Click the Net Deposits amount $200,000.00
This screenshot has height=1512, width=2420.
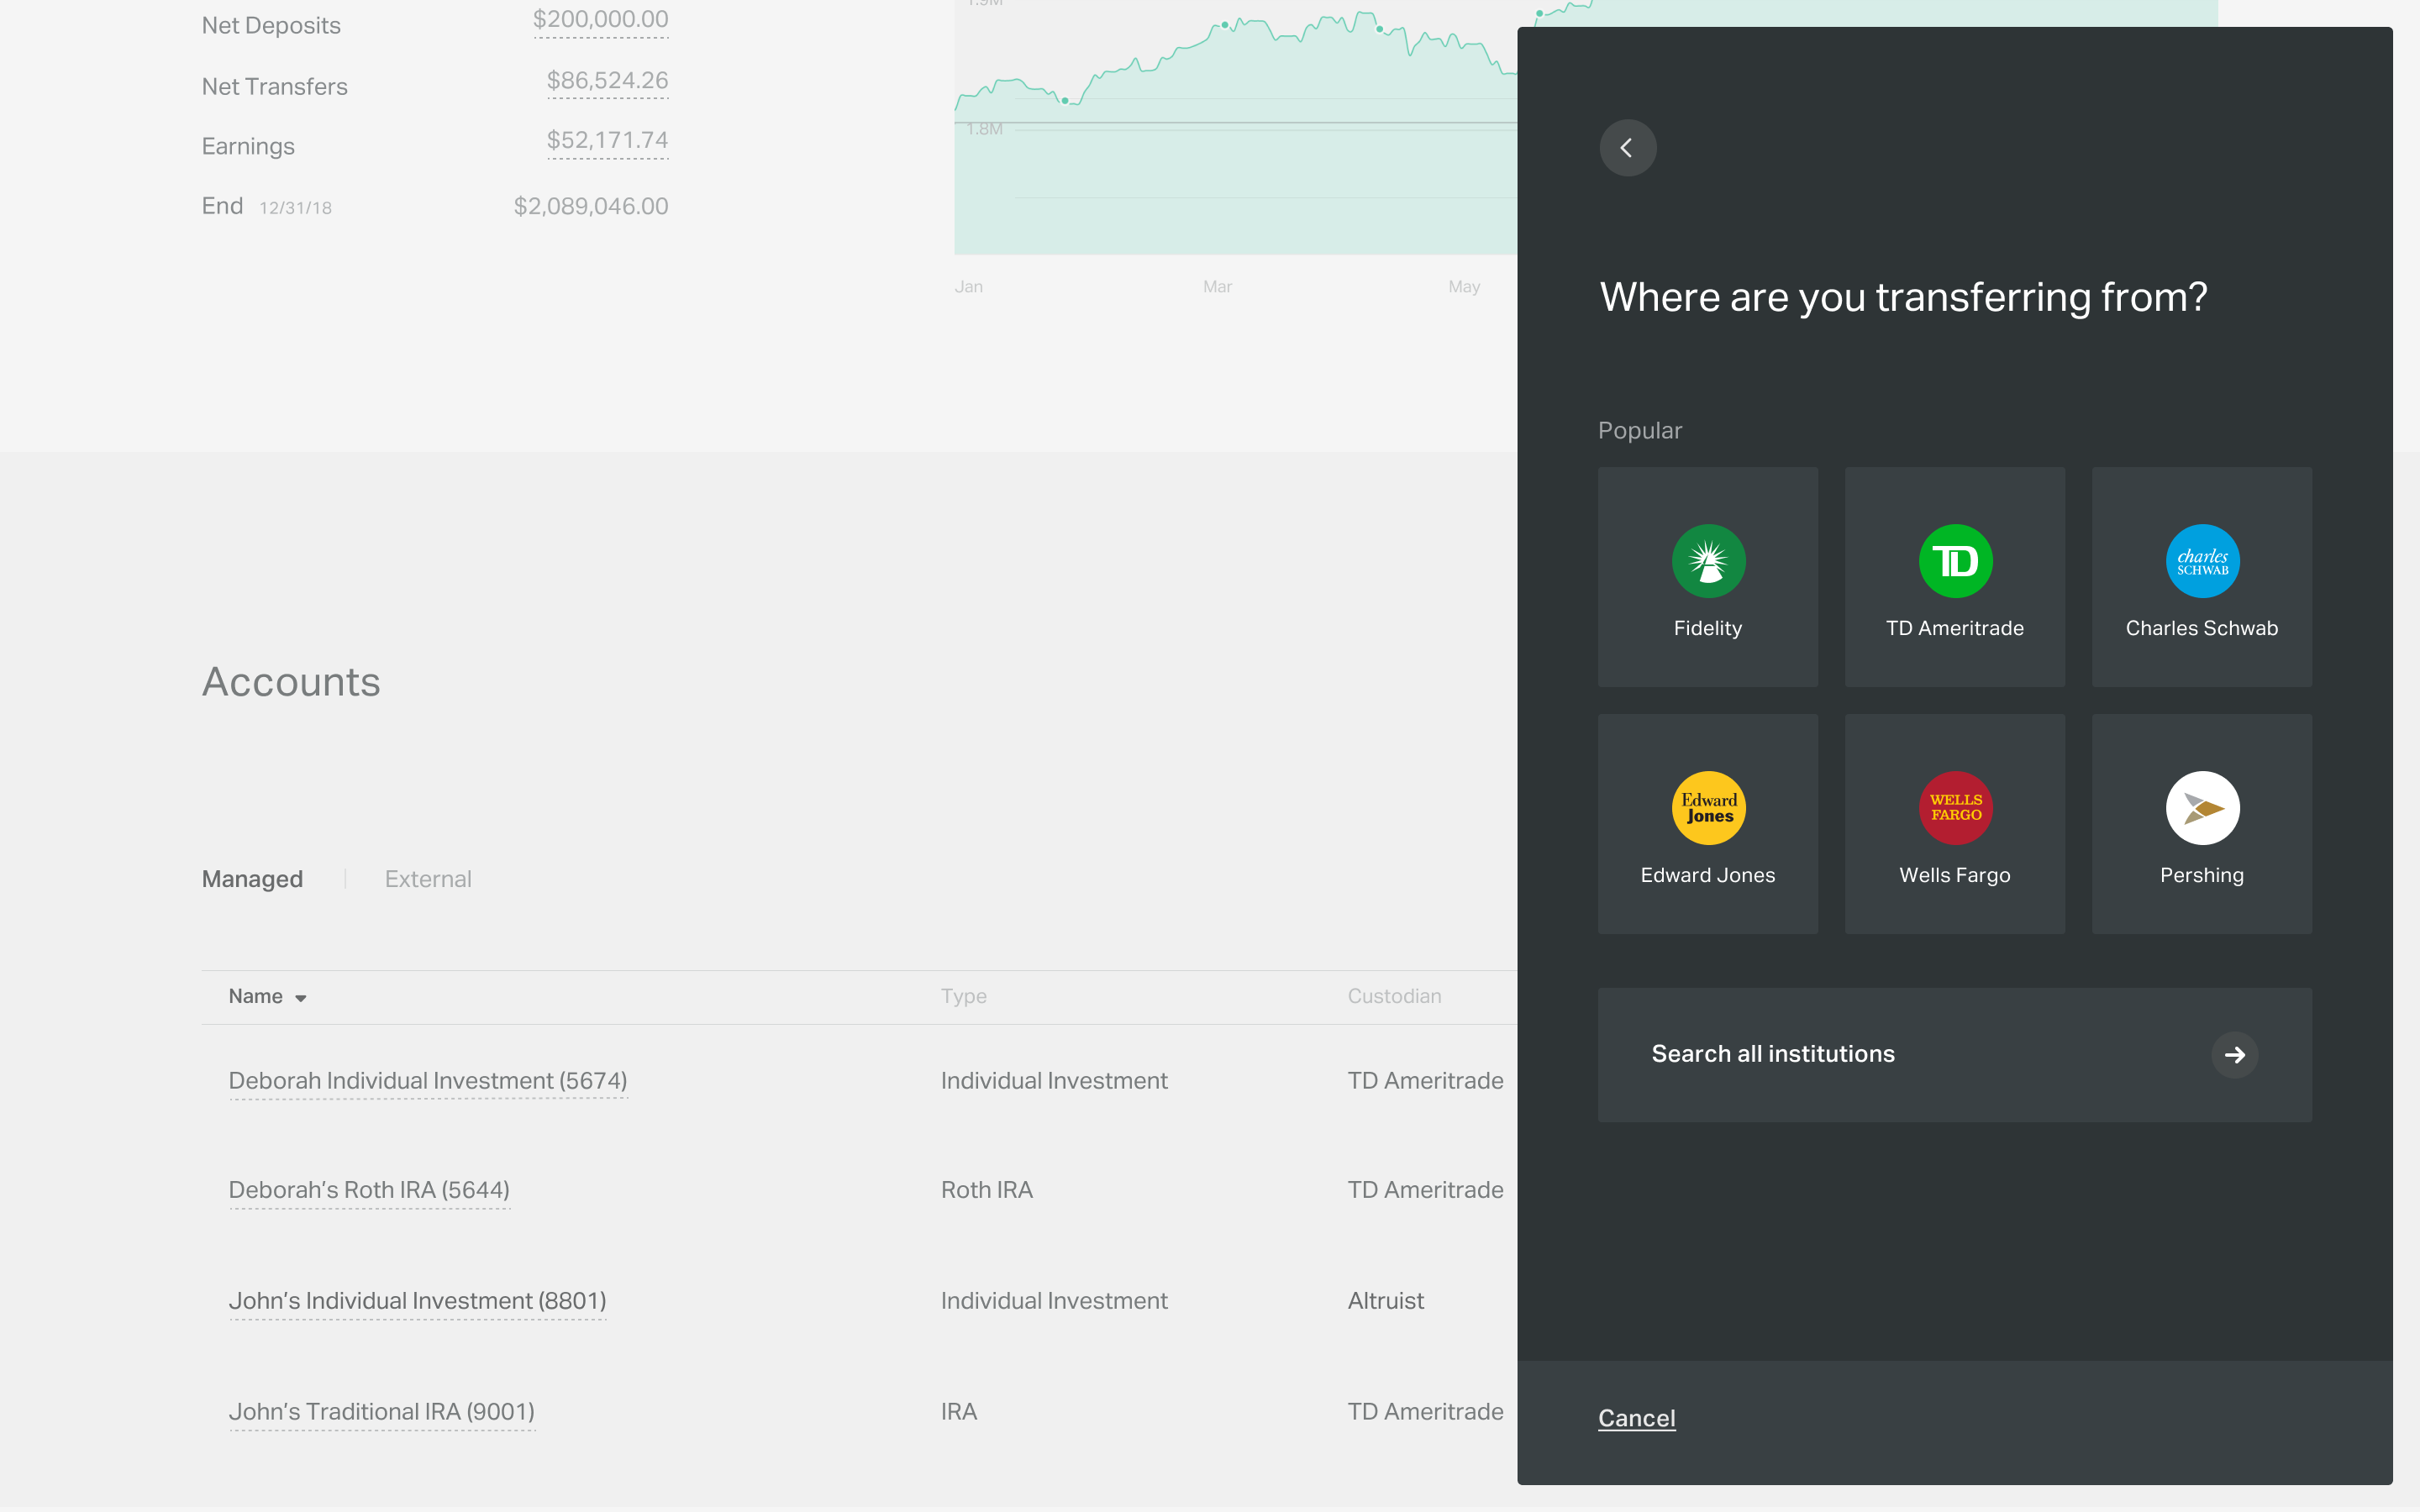(x=600, y=20)
